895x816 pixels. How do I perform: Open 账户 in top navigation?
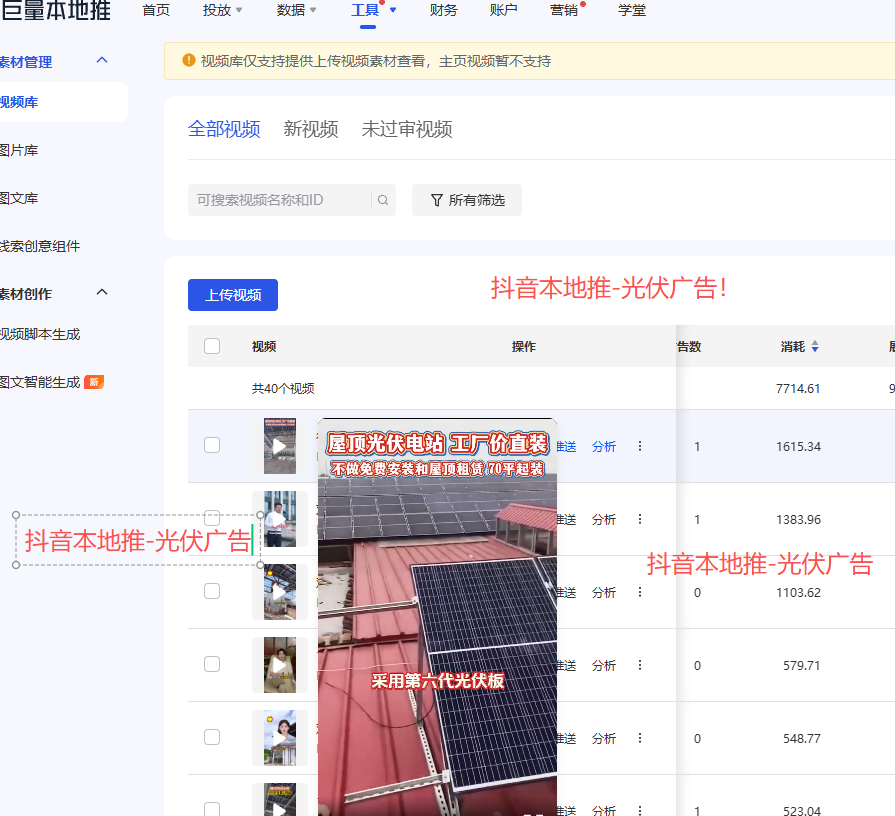coord(503,10)
